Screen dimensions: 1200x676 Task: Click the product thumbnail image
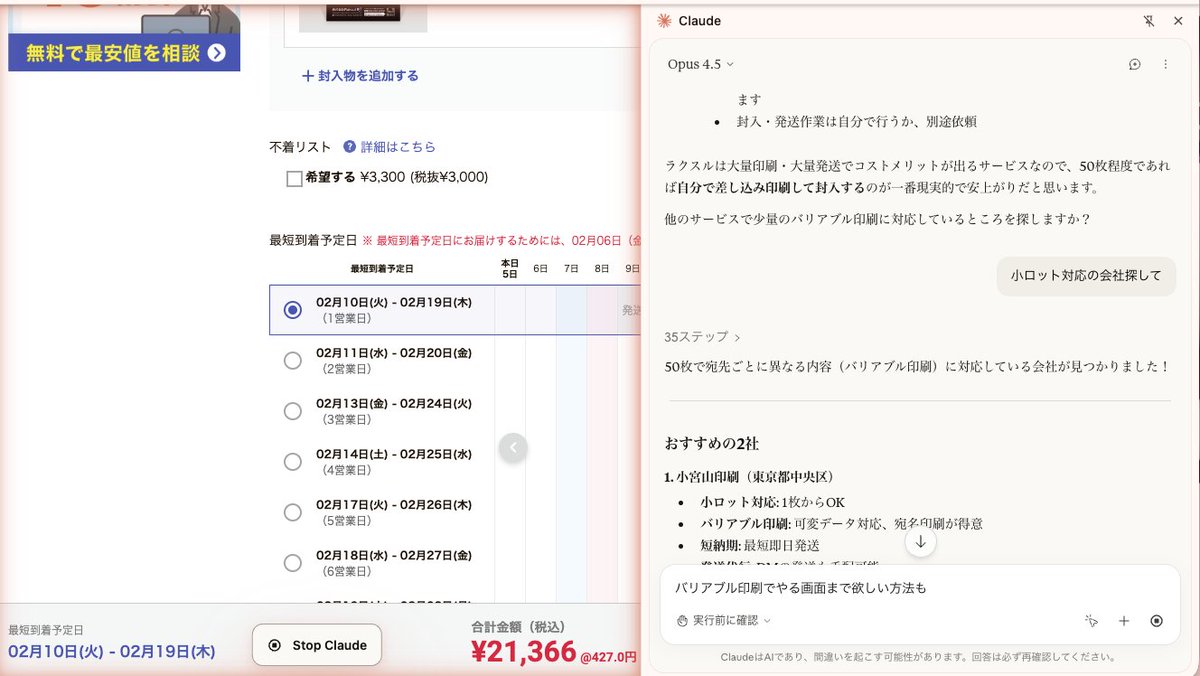[x=363, y=15]
